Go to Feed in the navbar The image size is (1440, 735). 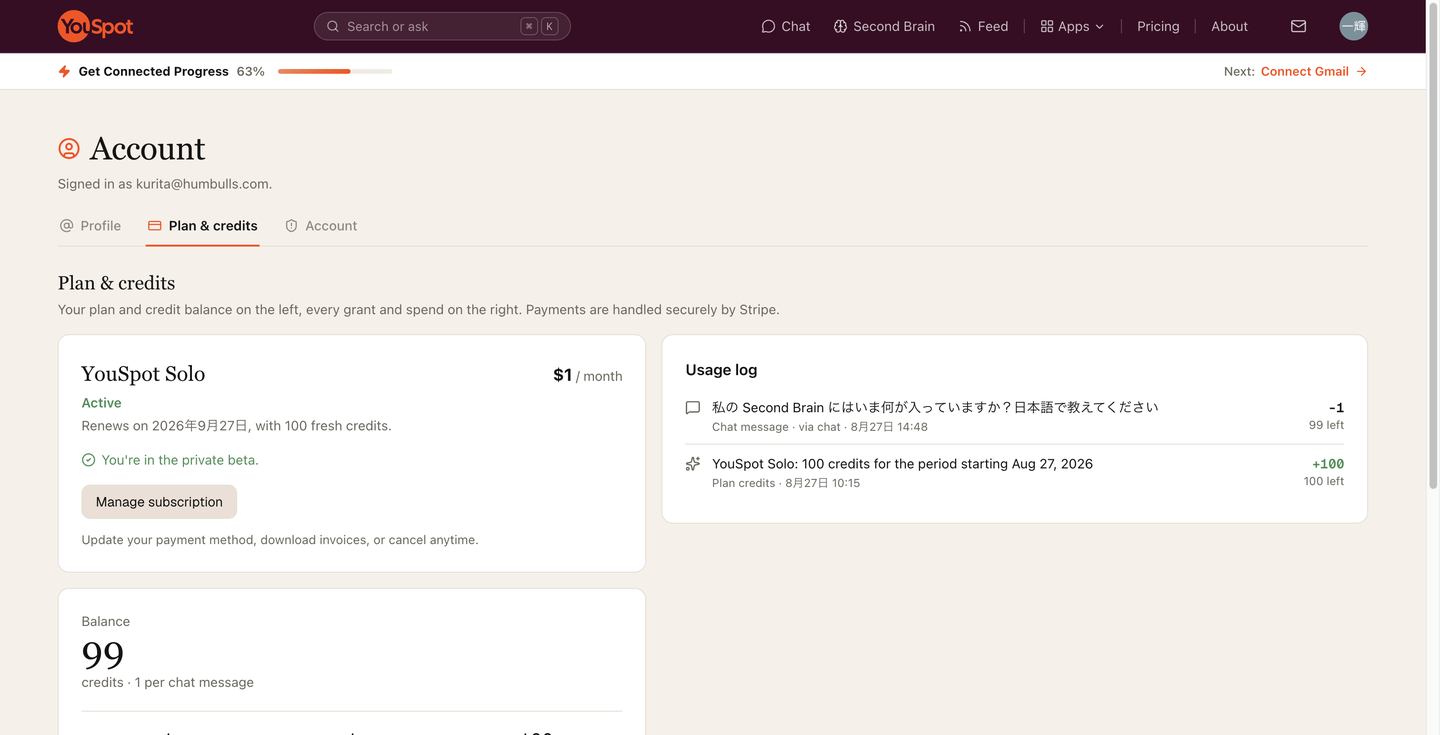coord(983,26)
